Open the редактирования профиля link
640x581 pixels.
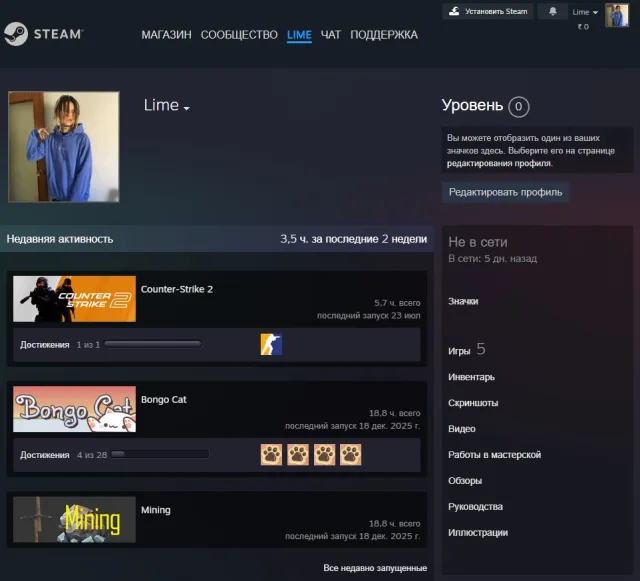(x=500, y=163)
